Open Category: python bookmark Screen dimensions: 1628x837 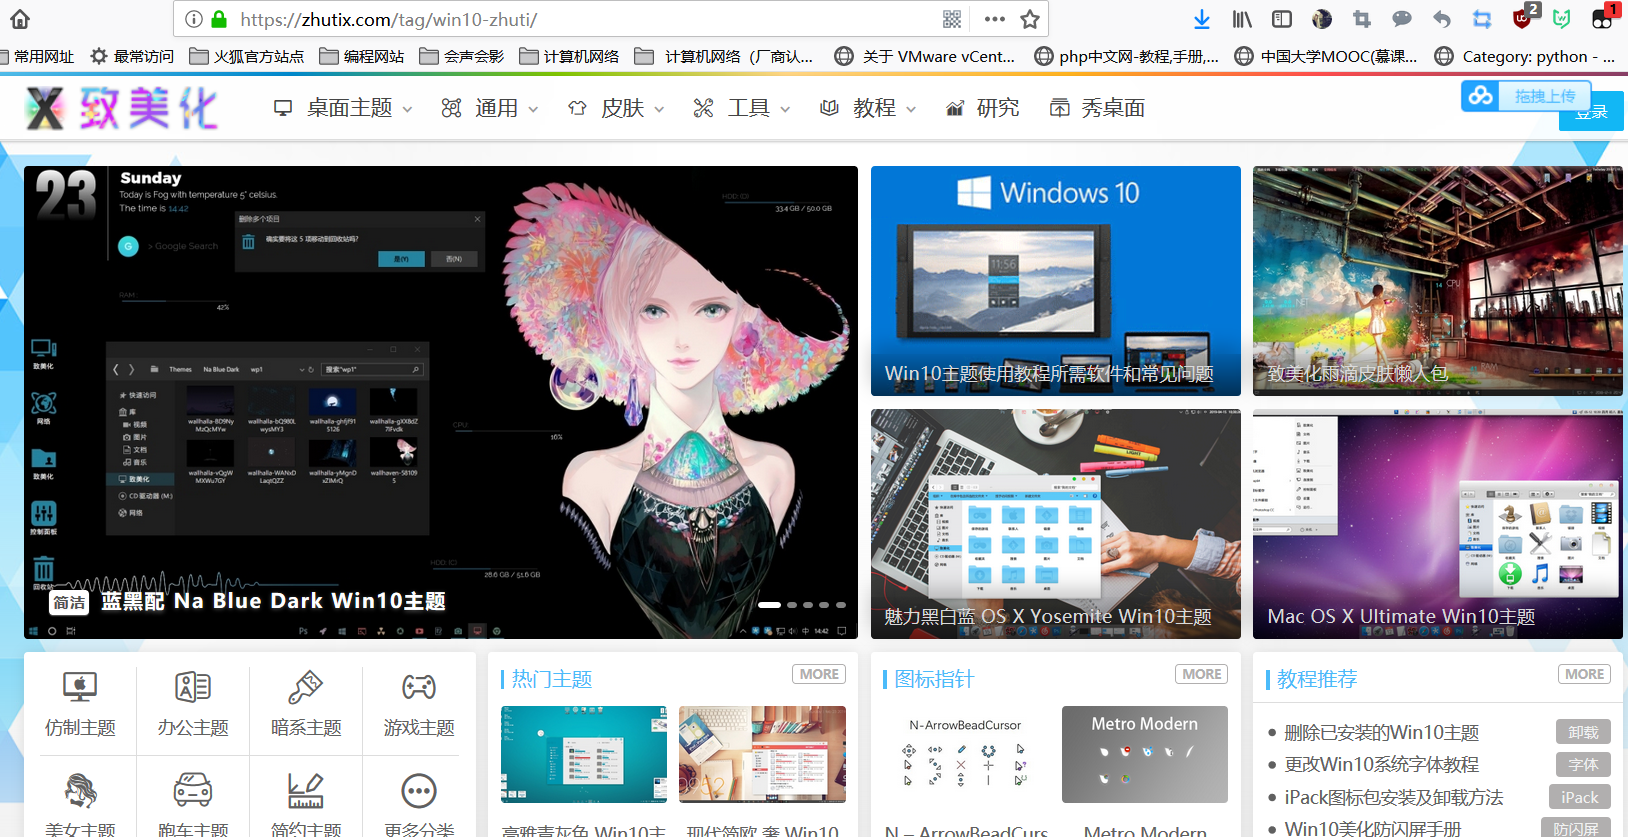tap(1525, 57)
